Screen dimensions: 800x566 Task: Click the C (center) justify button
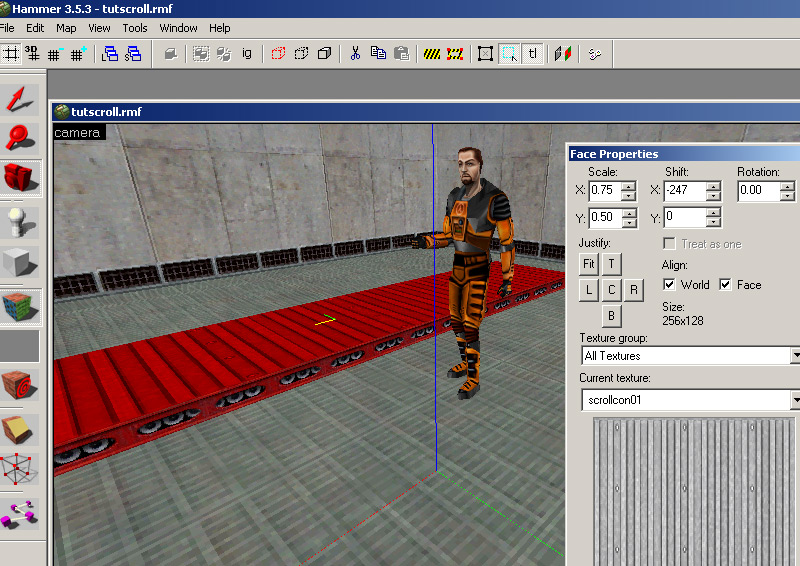611,290
